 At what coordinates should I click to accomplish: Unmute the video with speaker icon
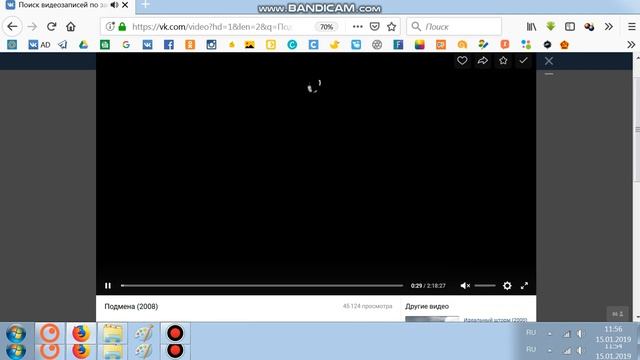click(465, 286)
